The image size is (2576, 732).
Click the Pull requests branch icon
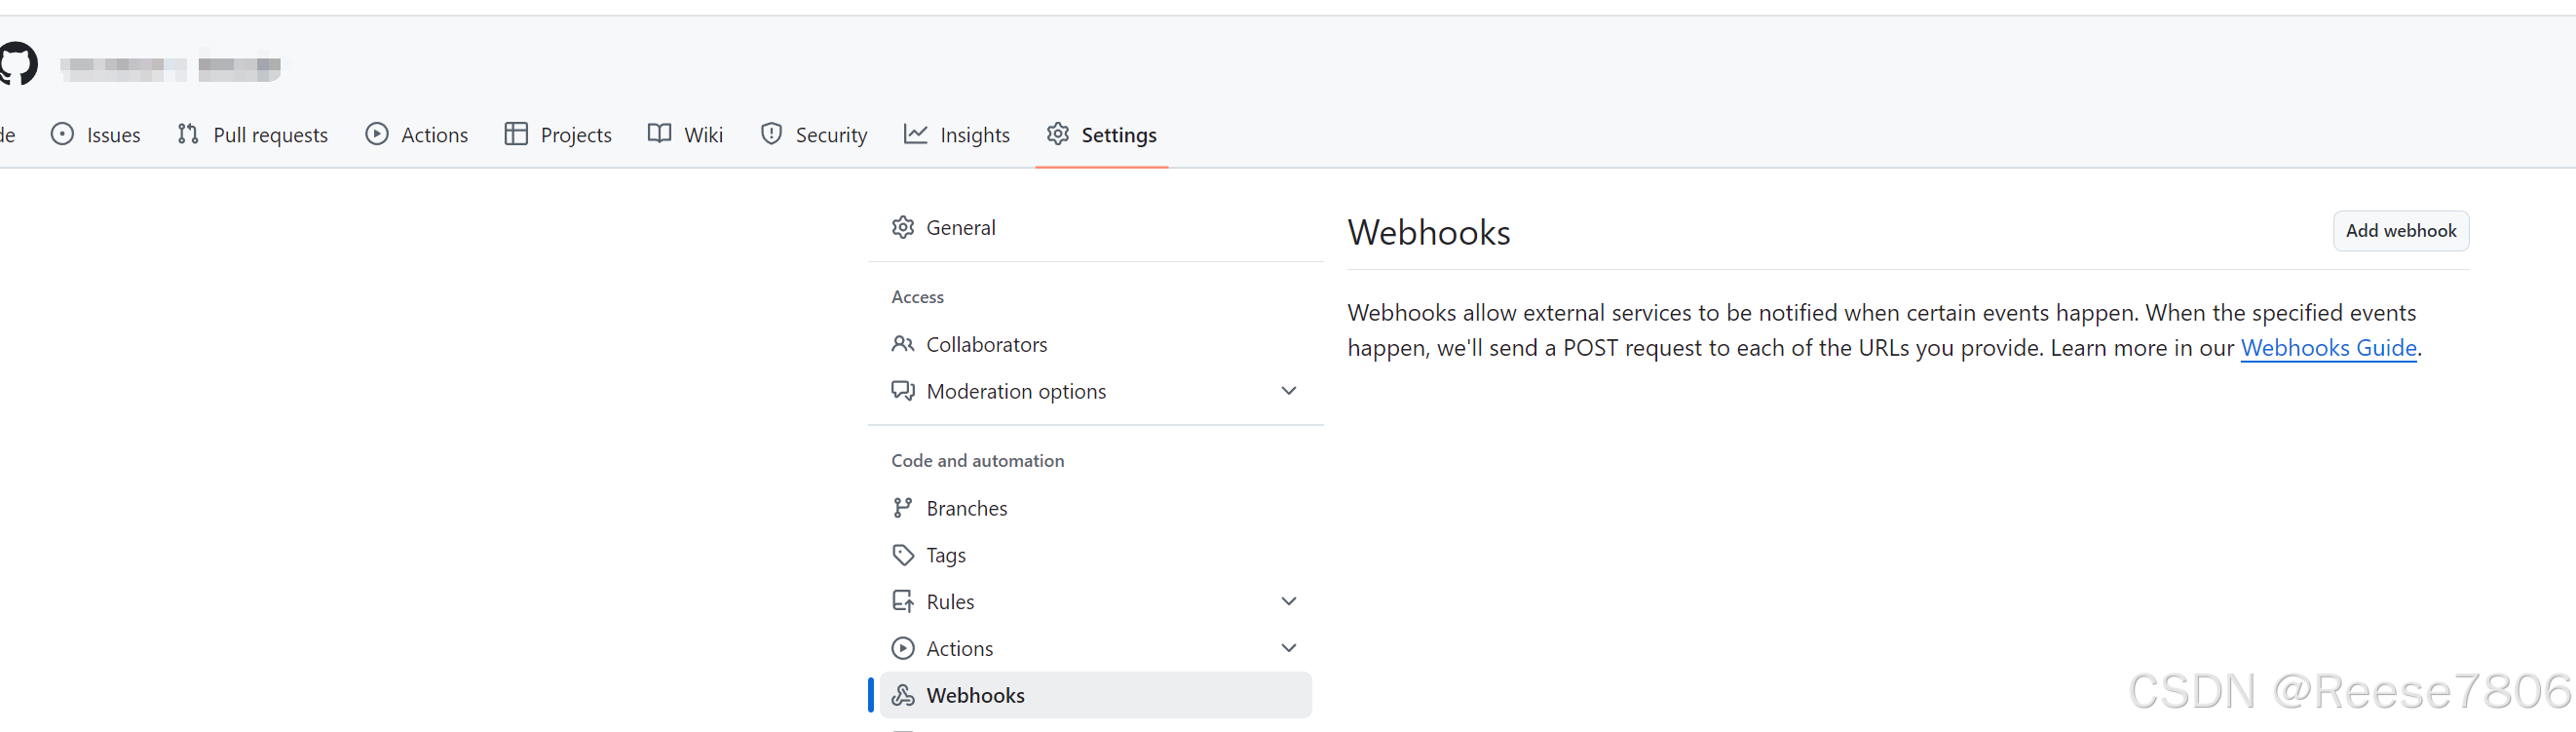point(188,134)
